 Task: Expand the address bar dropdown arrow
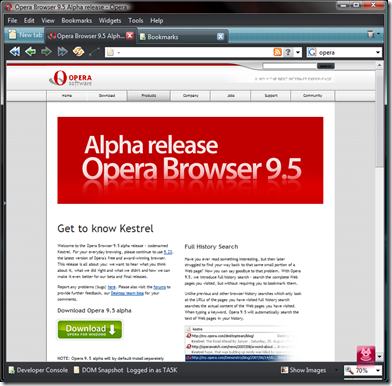point(298,52)
